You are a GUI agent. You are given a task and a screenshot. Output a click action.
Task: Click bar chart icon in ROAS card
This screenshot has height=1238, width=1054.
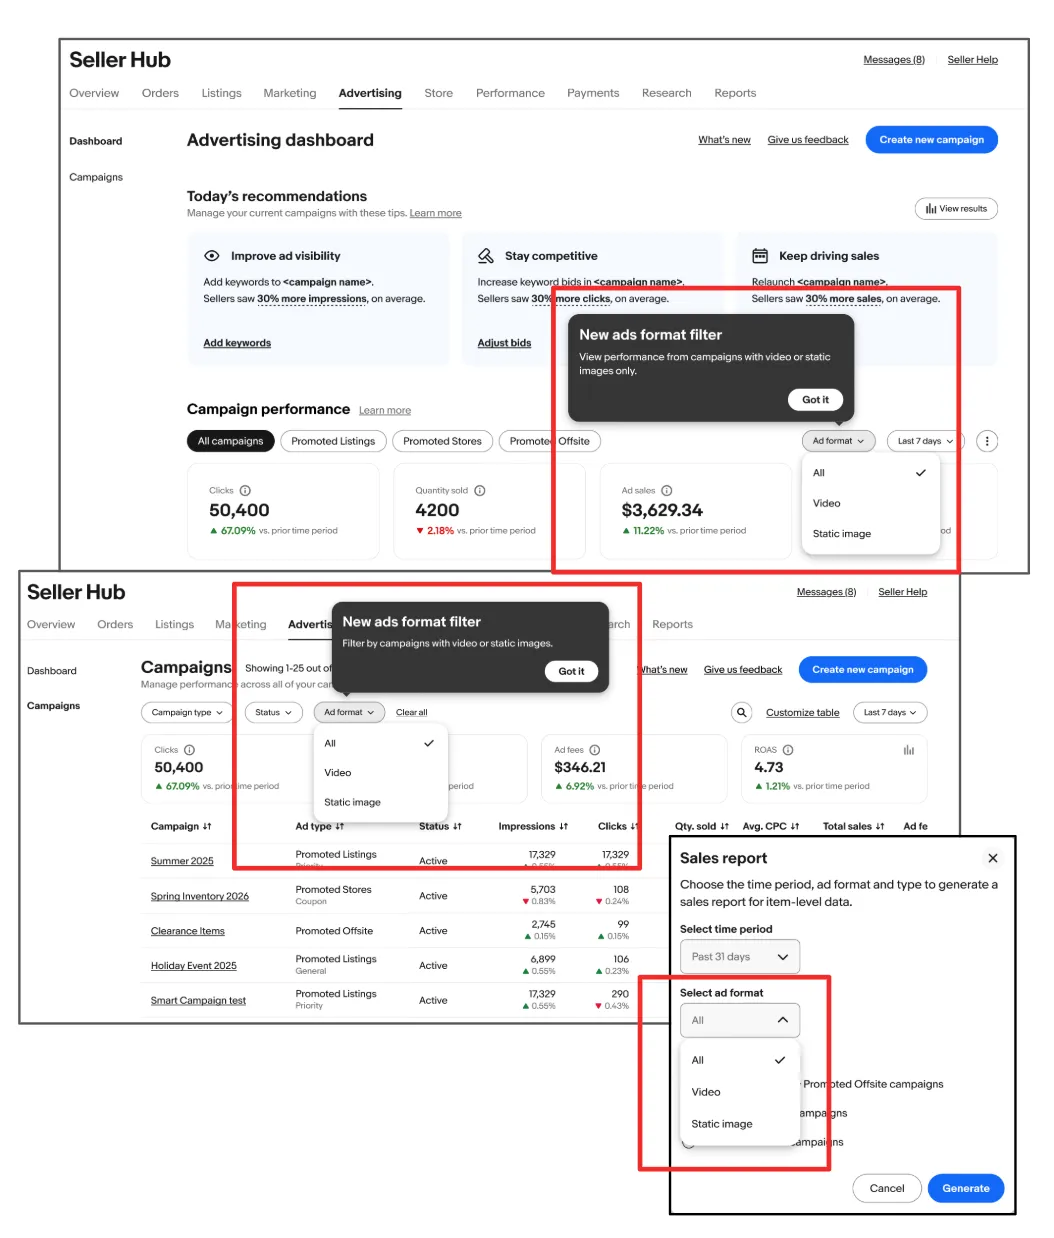908,750
